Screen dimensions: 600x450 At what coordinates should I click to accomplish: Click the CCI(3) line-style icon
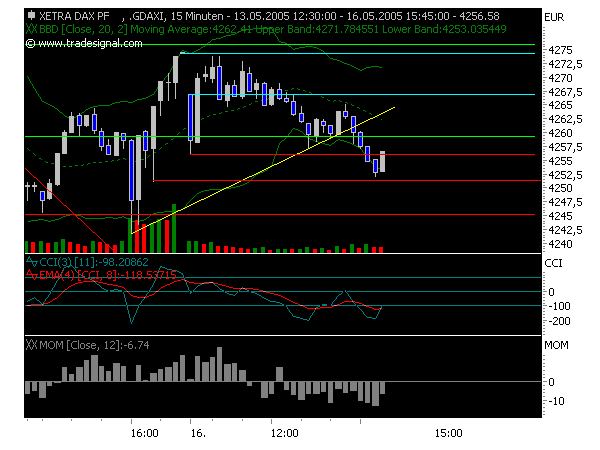coord(32,262)
